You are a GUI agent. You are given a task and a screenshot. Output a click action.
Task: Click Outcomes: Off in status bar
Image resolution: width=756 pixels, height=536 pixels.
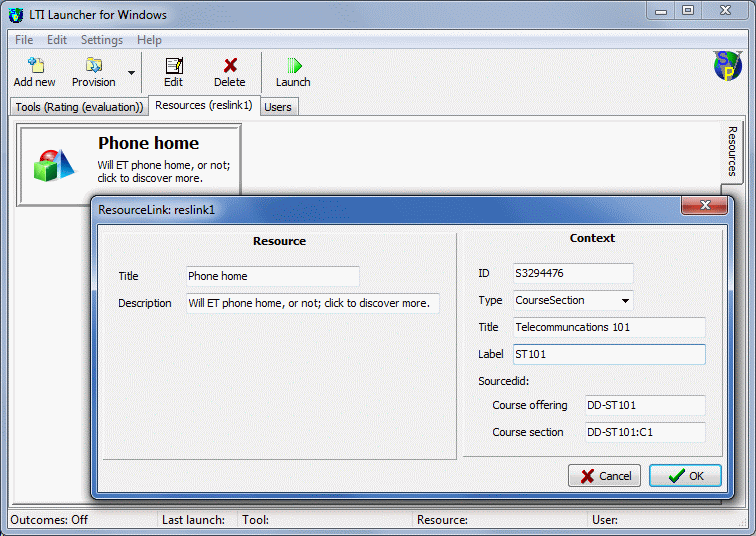49,520
